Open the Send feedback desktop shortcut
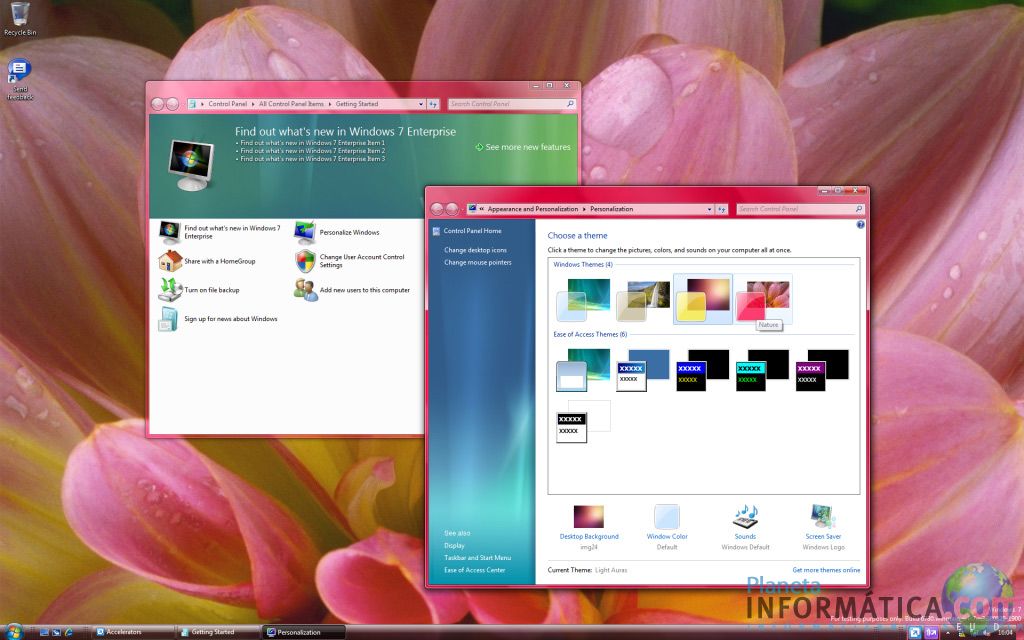 [x=20, y=80]
